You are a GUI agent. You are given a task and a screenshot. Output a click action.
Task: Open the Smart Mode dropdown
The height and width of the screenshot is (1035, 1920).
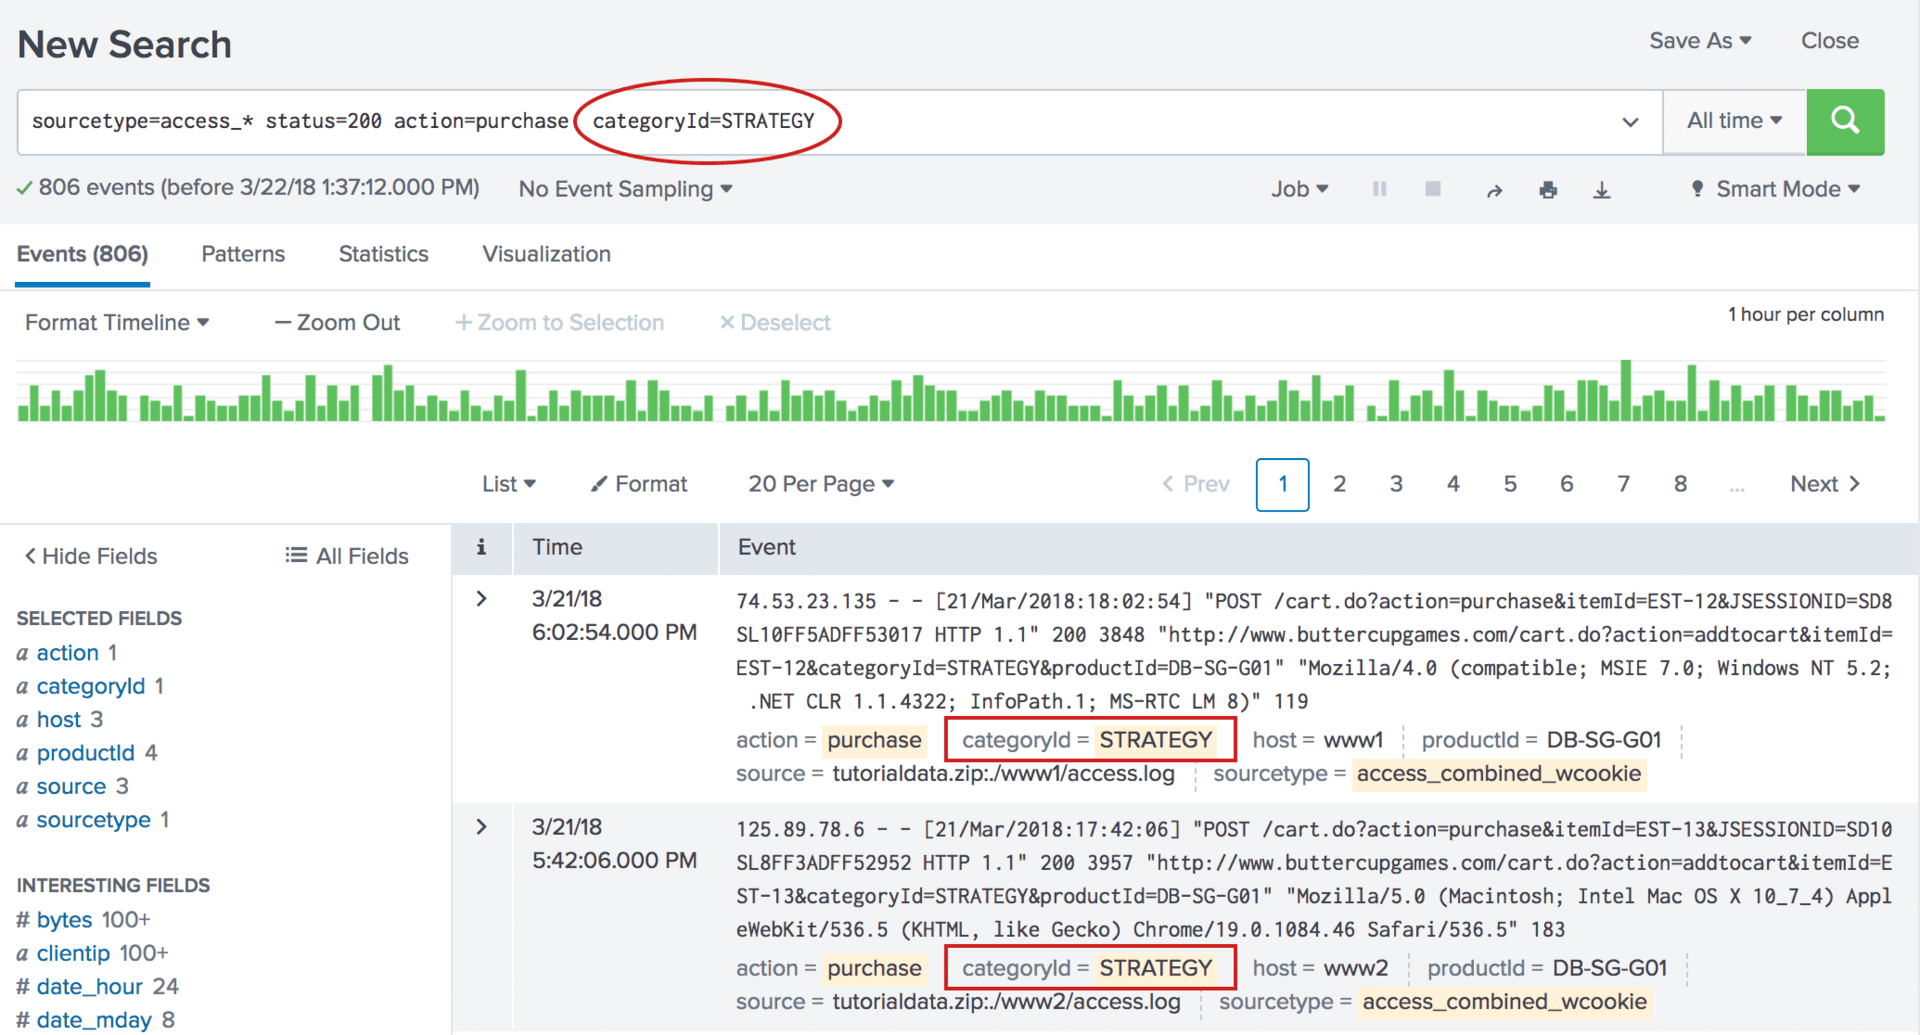pos(1776,189)
